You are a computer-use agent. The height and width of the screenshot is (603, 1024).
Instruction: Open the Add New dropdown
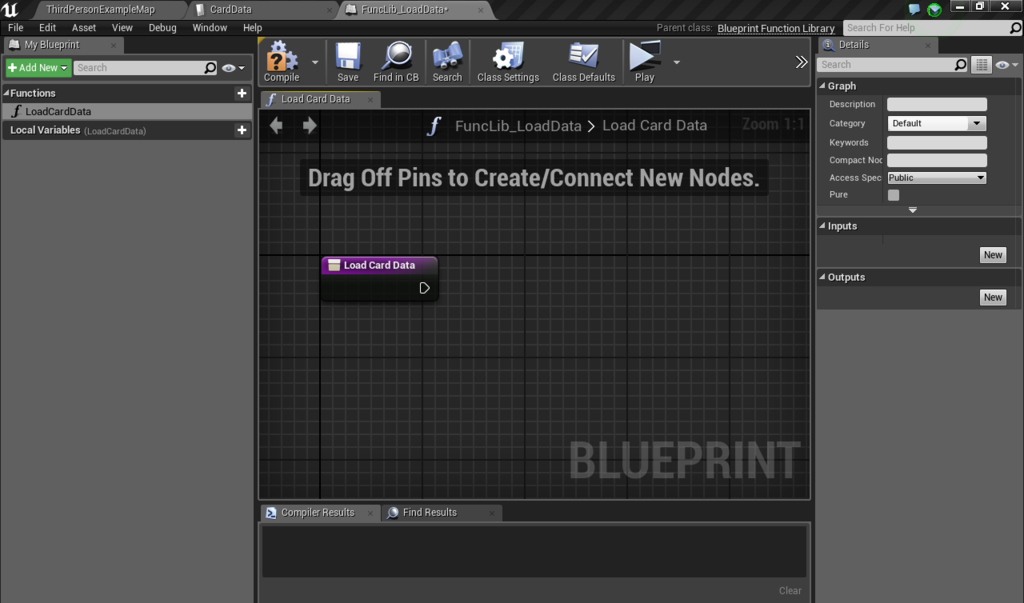(x=38, y=68)
